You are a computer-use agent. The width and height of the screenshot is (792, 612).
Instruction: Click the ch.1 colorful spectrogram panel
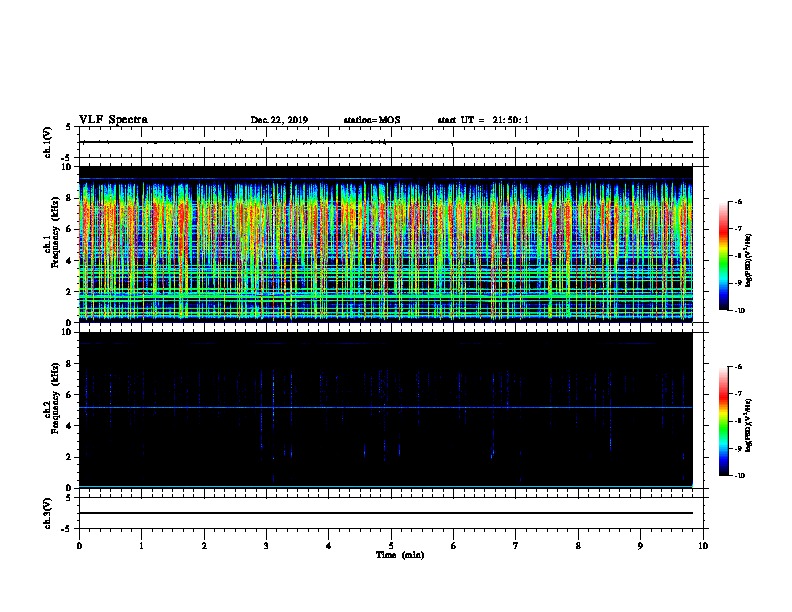(x=386, y=244)
